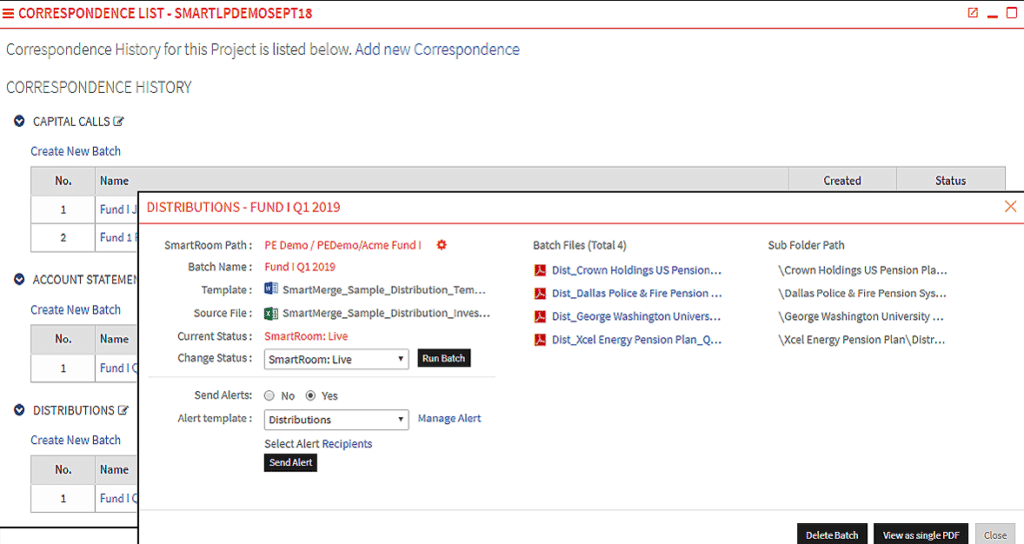Click the SmartMerge_Sample_Distribution_Inves source file name
This screenshot has width=1024, height=544.
pos(386,313)
